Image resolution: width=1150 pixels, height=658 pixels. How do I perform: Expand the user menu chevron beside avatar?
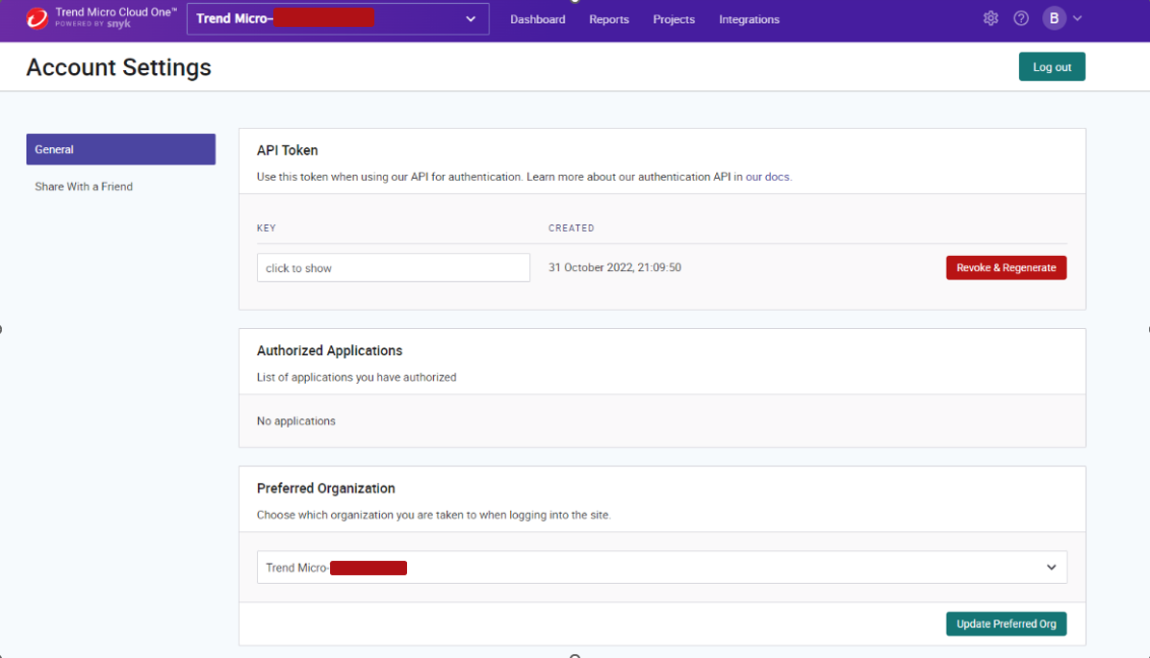pyautogui.click(x=1078, y=19)
